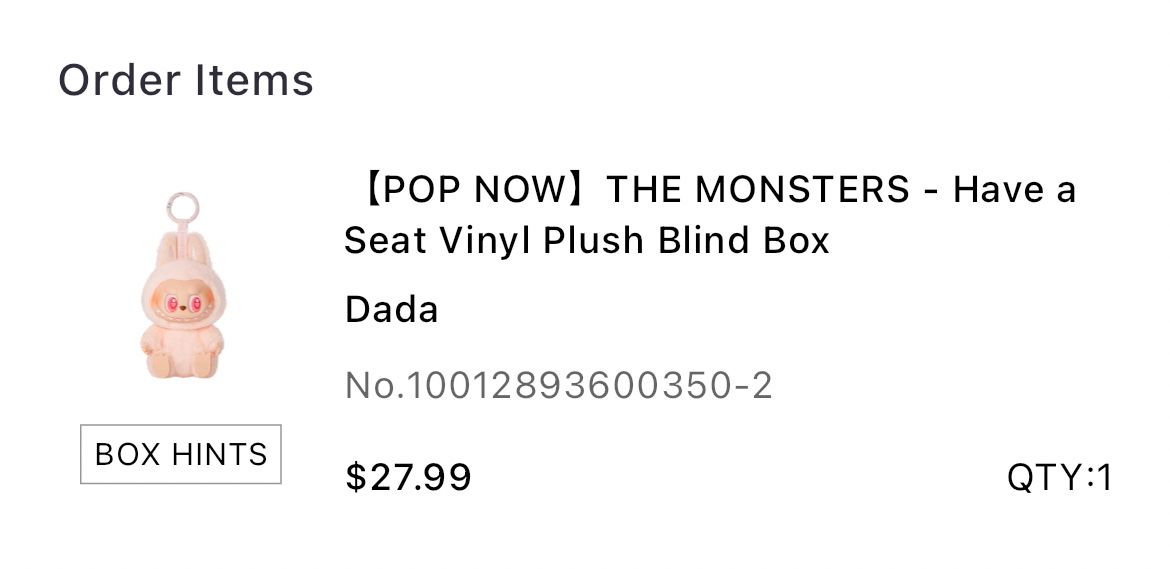Screen dimensions: 1170x569
Task: Click the QTY:1 quantity label
Action: pyautogui.click(x=1060, y=477)
